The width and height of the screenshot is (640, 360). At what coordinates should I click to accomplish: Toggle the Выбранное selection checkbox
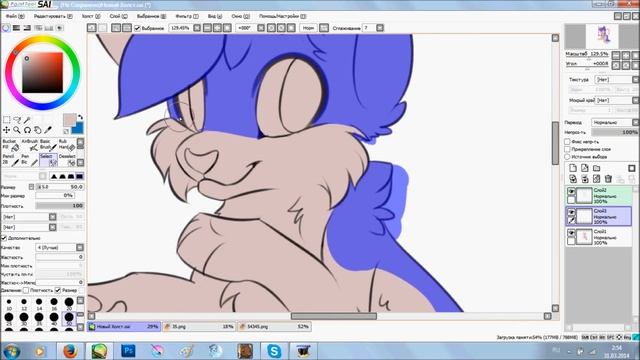pos(138,28)
